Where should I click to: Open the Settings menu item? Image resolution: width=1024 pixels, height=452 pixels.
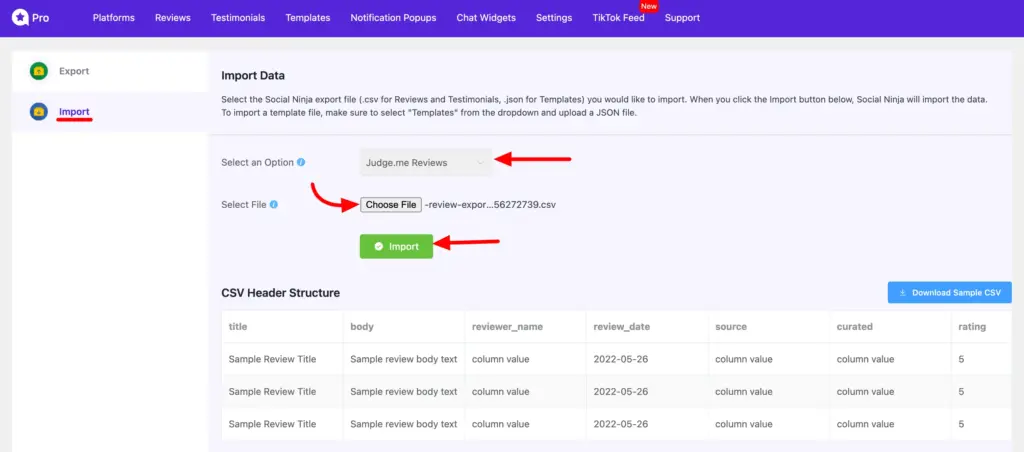[x=554, y=18]
